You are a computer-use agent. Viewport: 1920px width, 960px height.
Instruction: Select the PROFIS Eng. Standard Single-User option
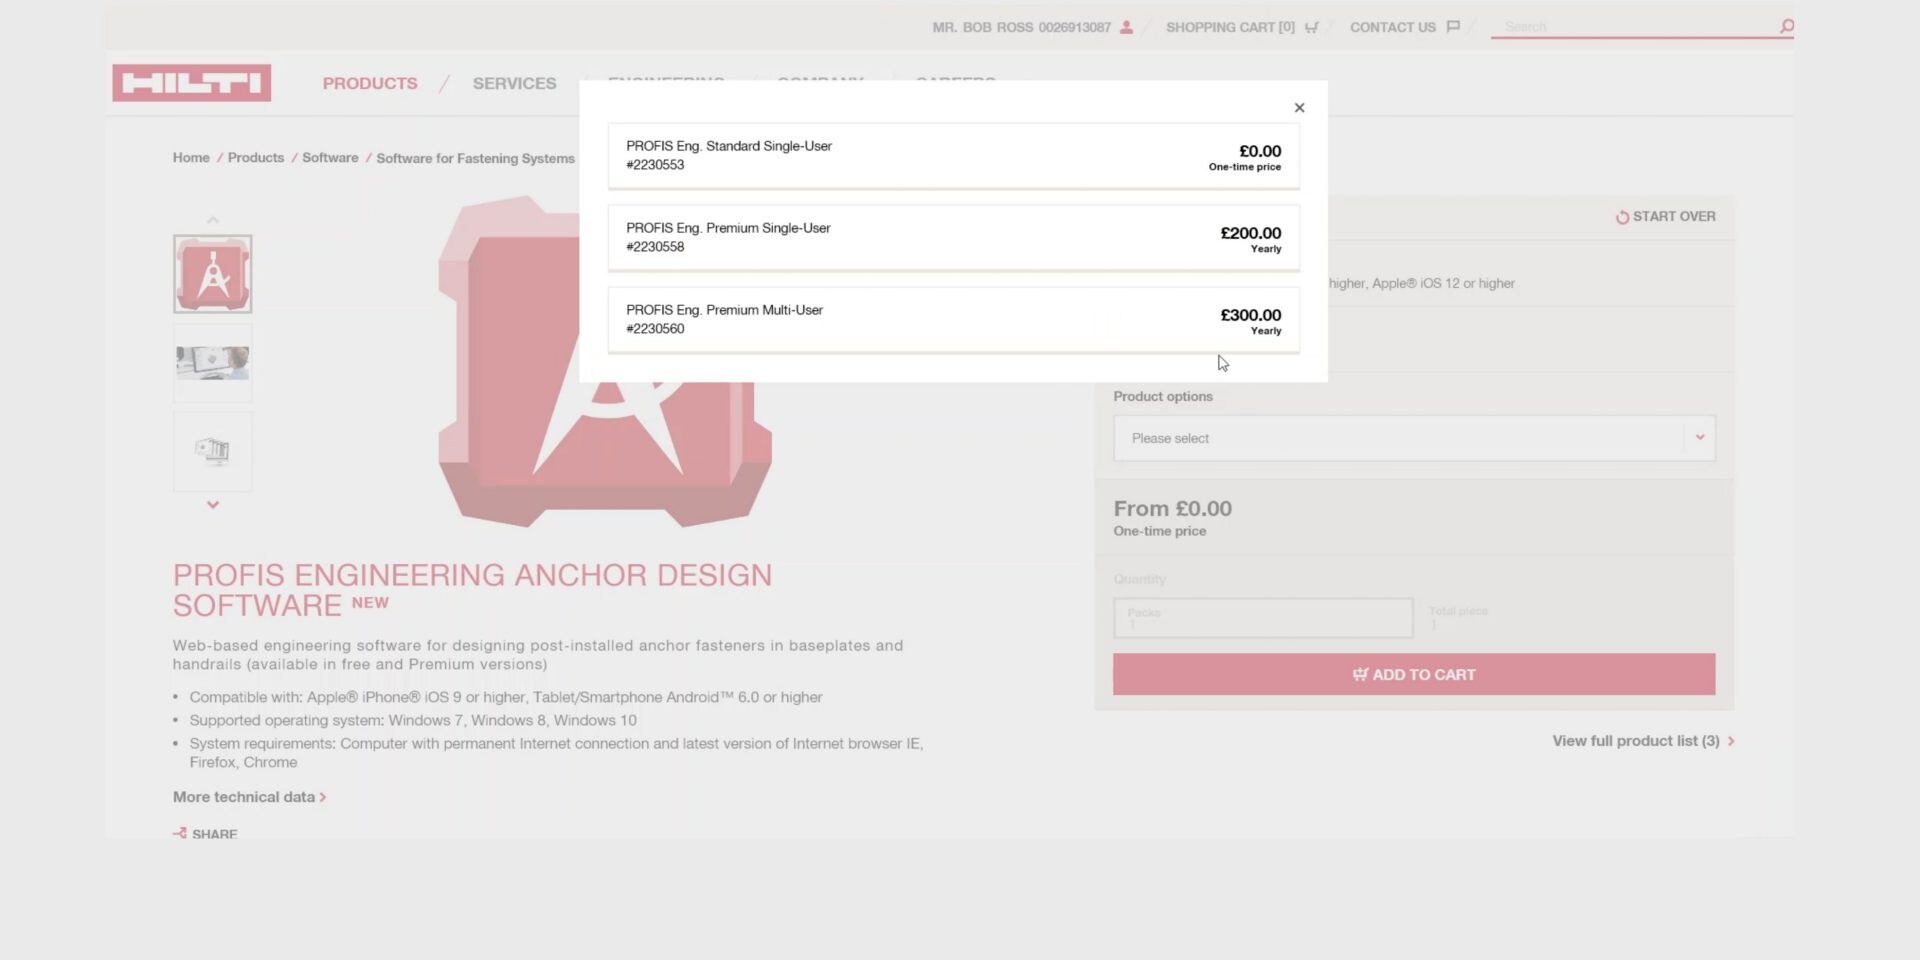(x=952, y=156)
